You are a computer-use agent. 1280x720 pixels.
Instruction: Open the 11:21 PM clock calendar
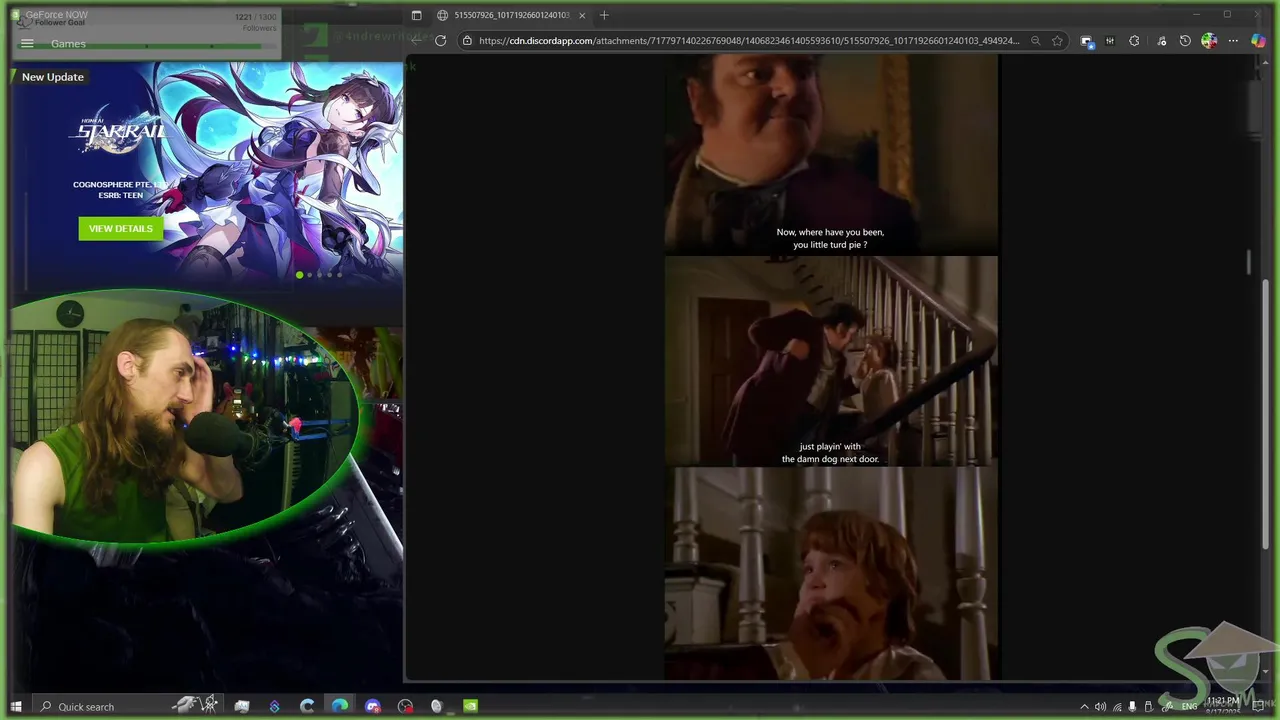pyautogui.click(x=1223, y=706)
